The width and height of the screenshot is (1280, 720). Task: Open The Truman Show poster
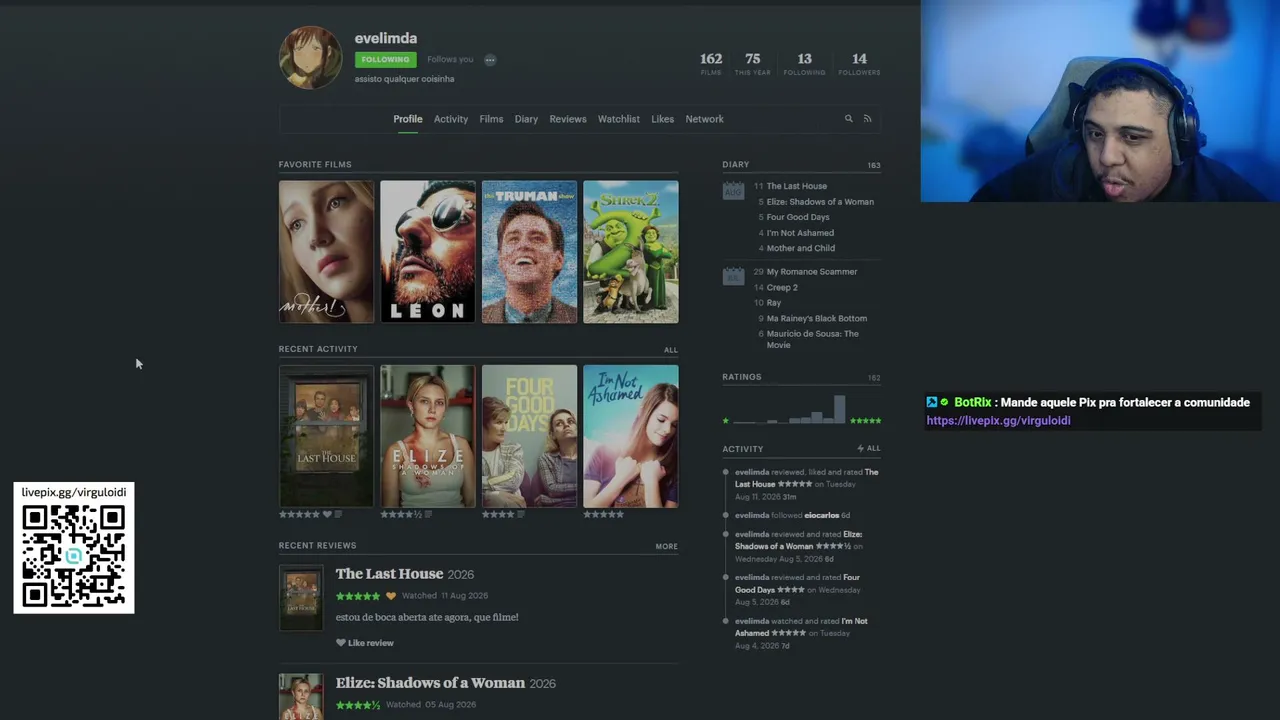530,252
